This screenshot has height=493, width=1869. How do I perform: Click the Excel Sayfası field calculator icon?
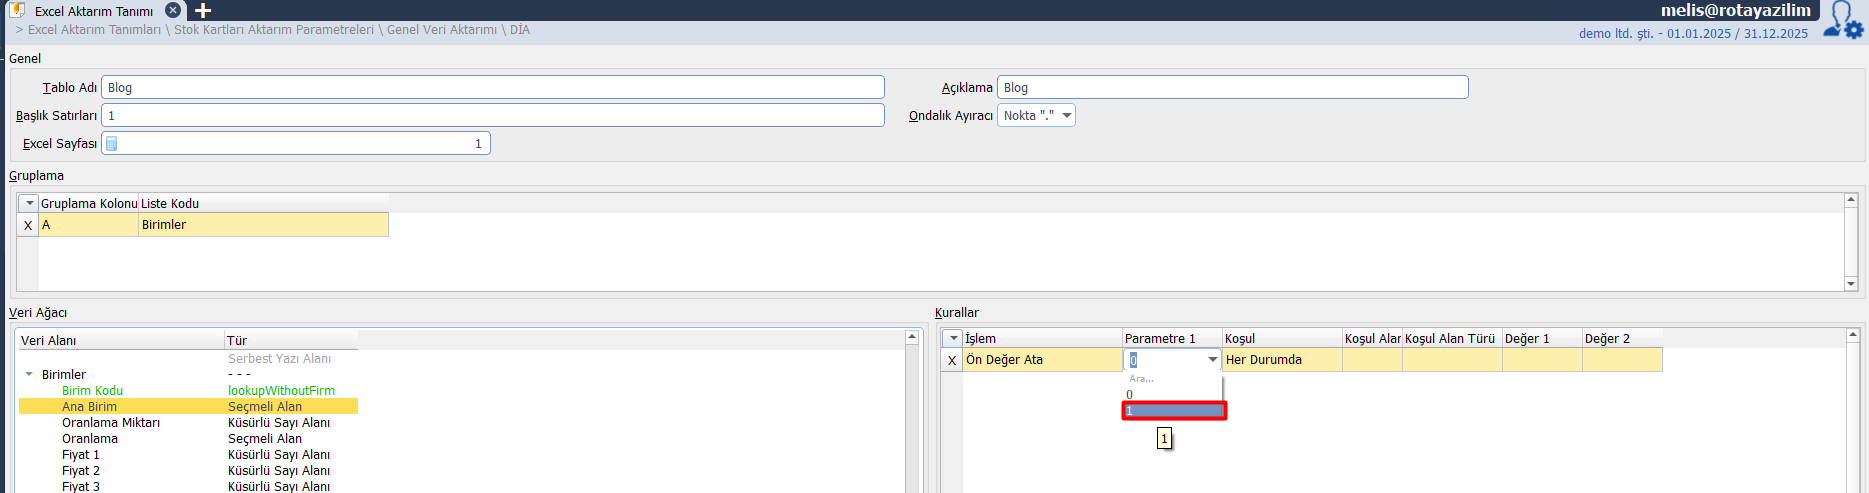112,144
